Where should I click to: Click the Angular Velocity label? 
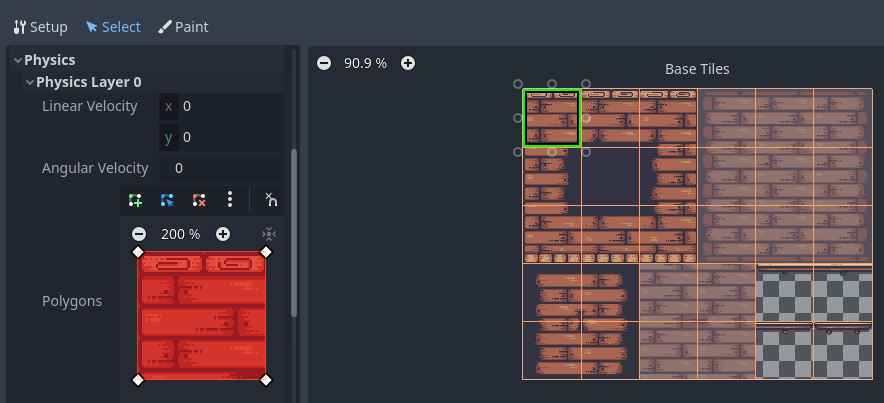click(x=95, y=168)
